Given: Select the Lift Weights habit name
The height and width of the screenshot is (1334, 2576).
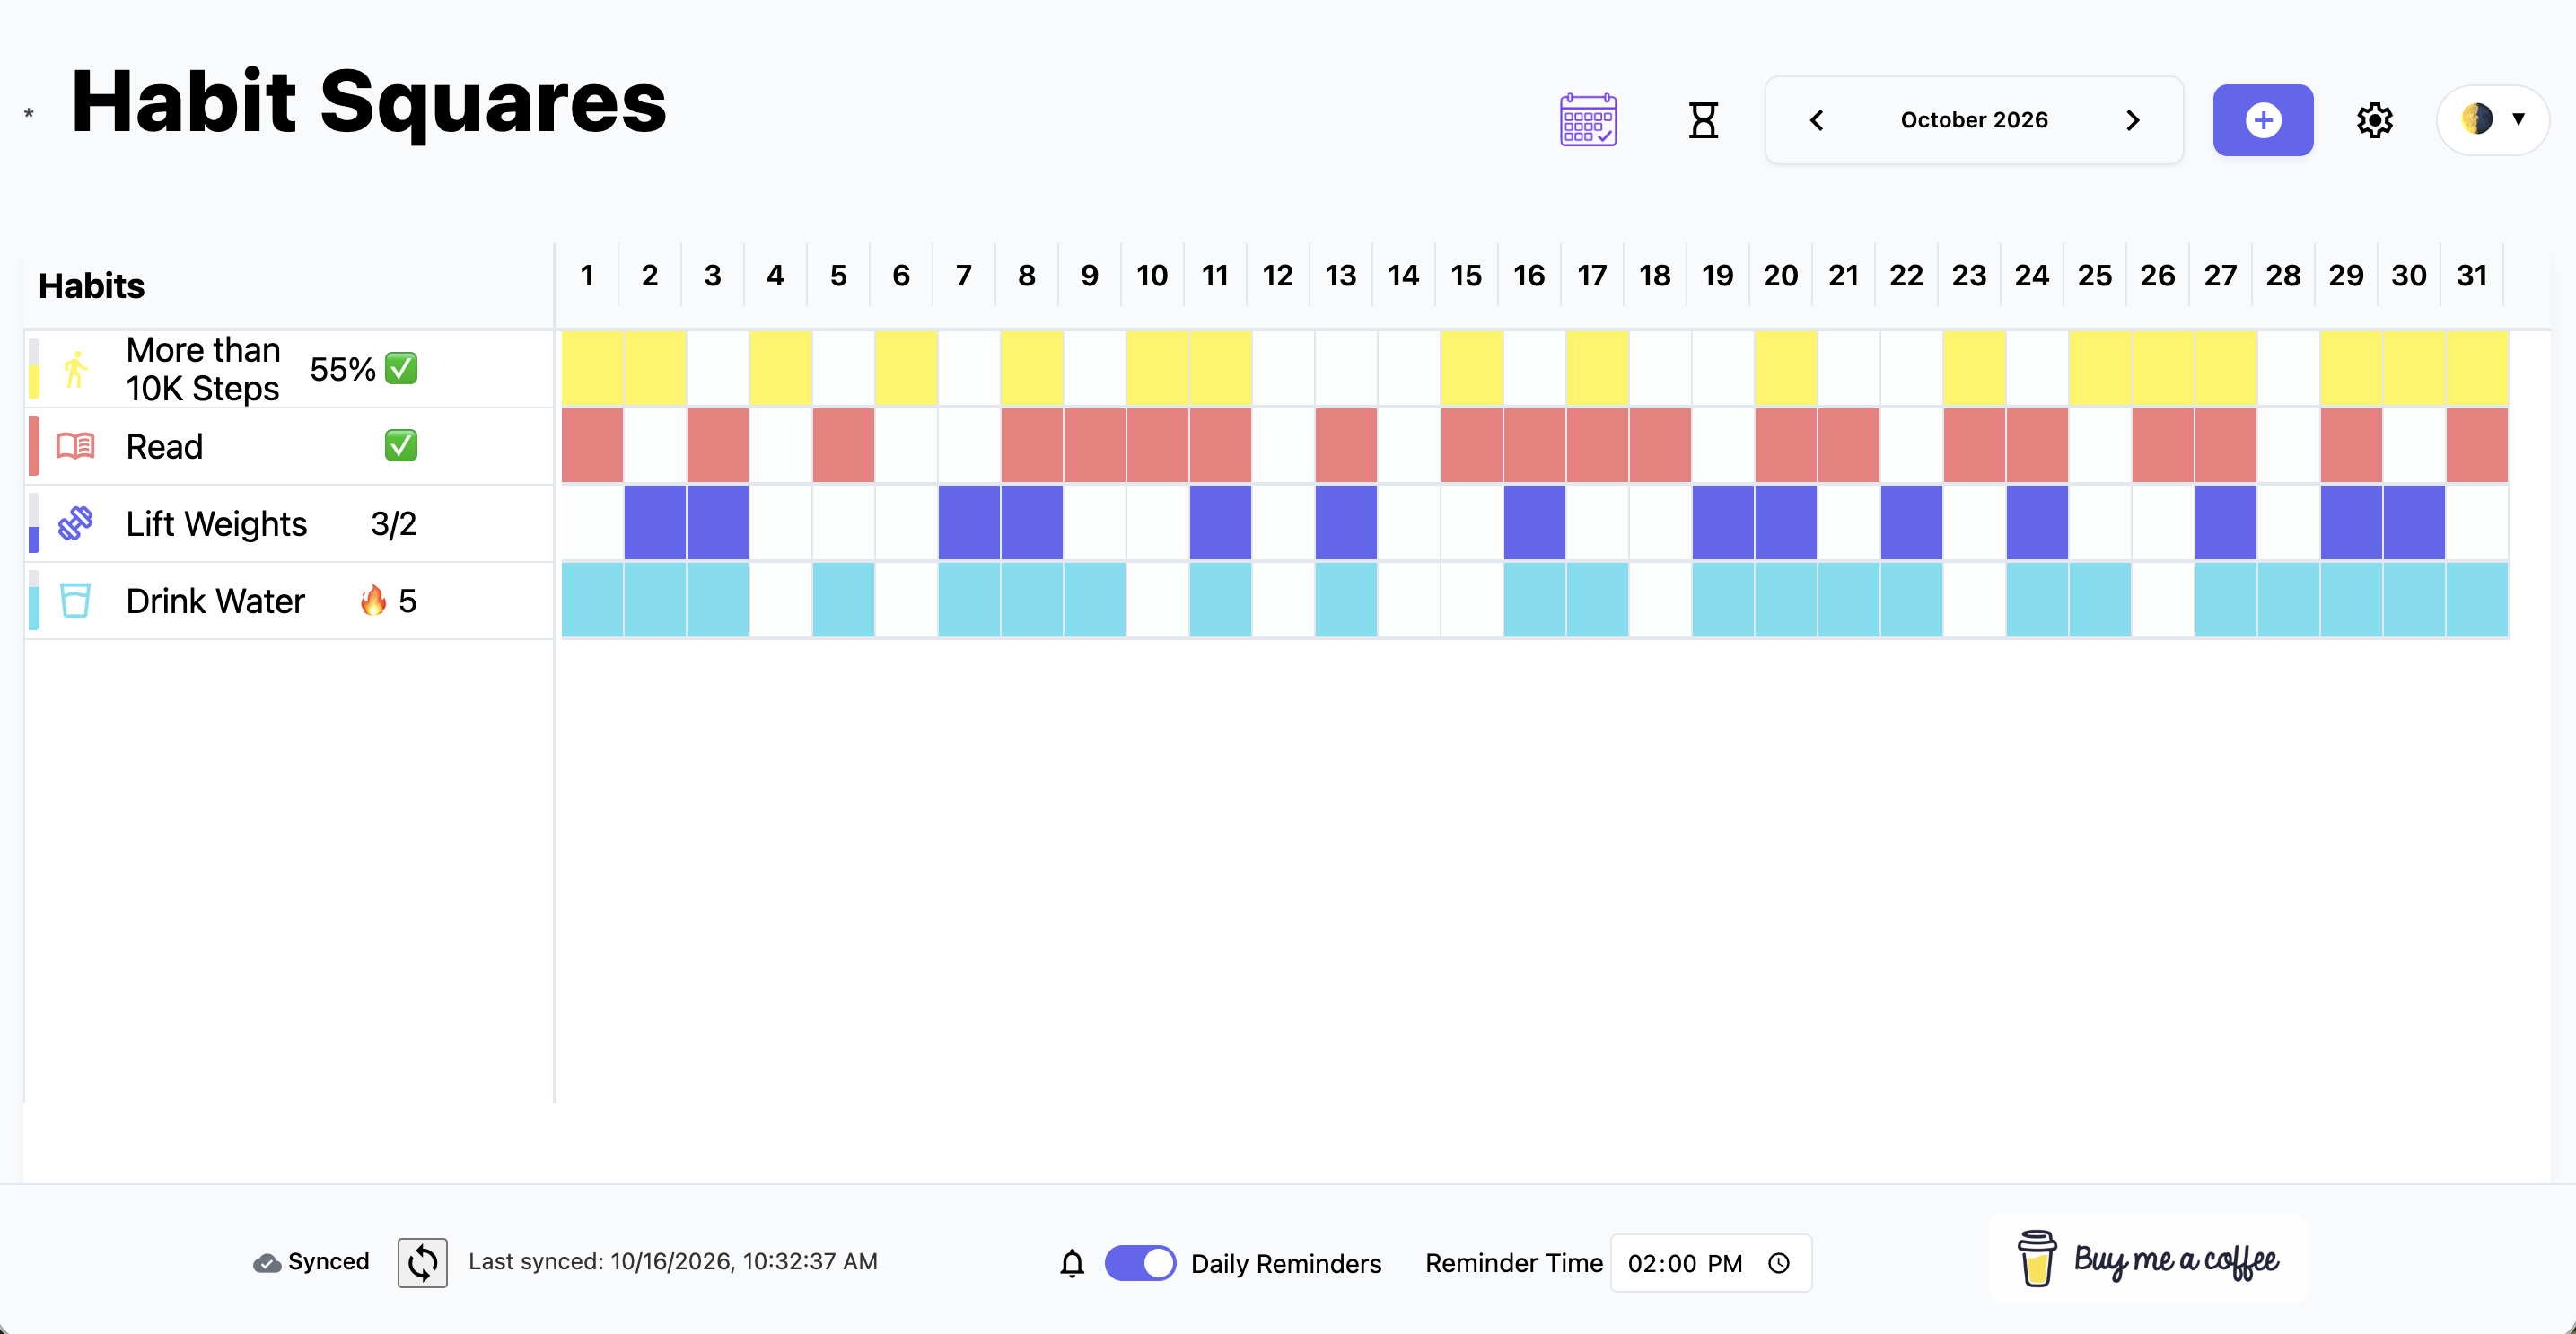Looking at the screenshot, I should 216,523.
